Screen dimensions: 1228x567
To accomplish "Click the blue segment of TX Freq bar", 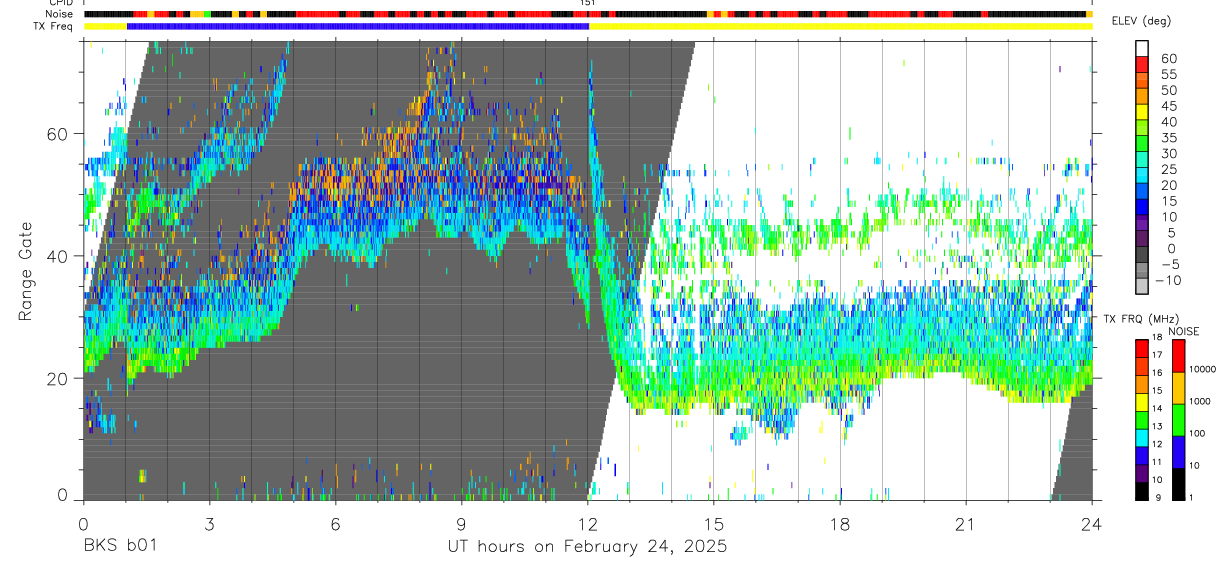I will pos(358,26).
